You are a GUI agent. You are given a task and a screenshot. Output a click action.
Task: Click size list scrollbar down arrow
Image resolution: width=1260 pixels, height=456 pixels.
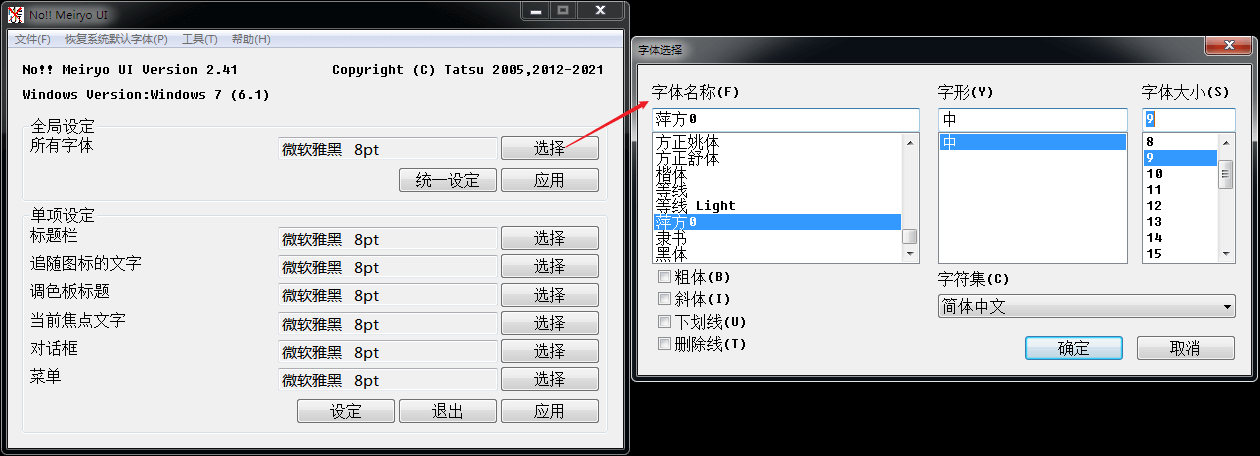tap(1226, 254)
